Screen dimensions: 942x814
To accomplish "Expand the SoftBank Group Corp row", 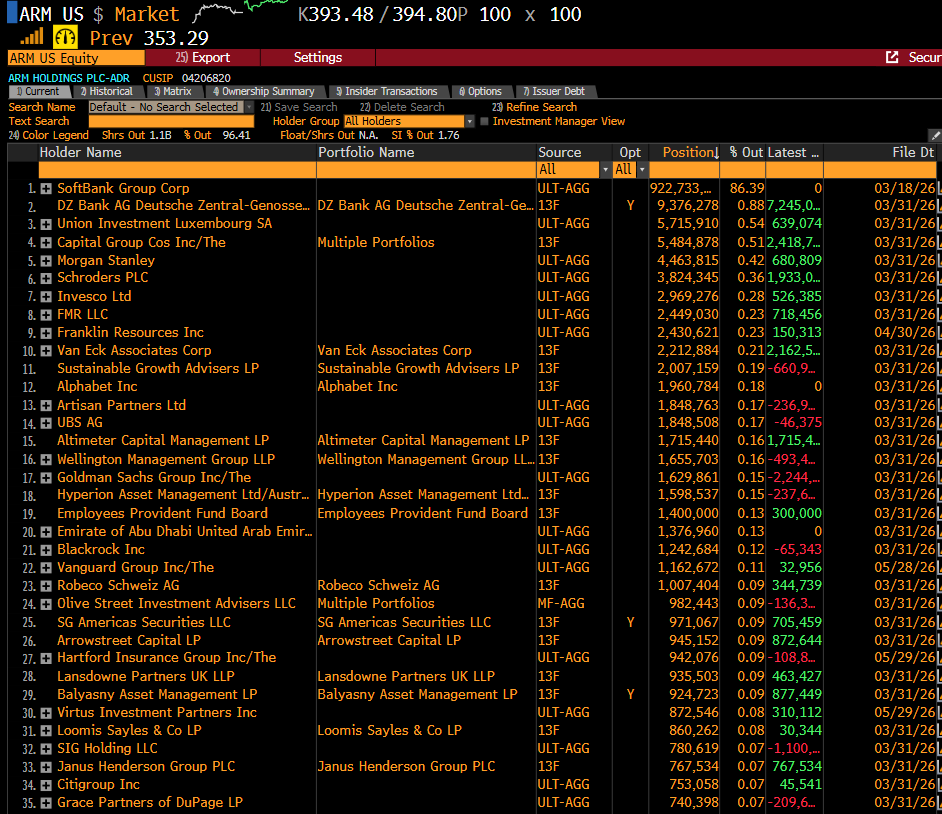I will [46, 189].
